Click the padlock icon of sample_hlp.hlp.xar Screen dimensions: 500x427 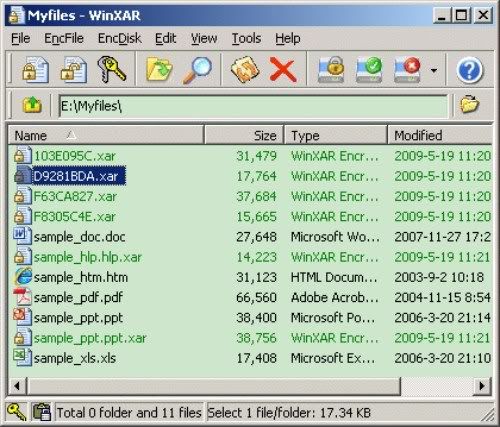(x=22, y=257)
